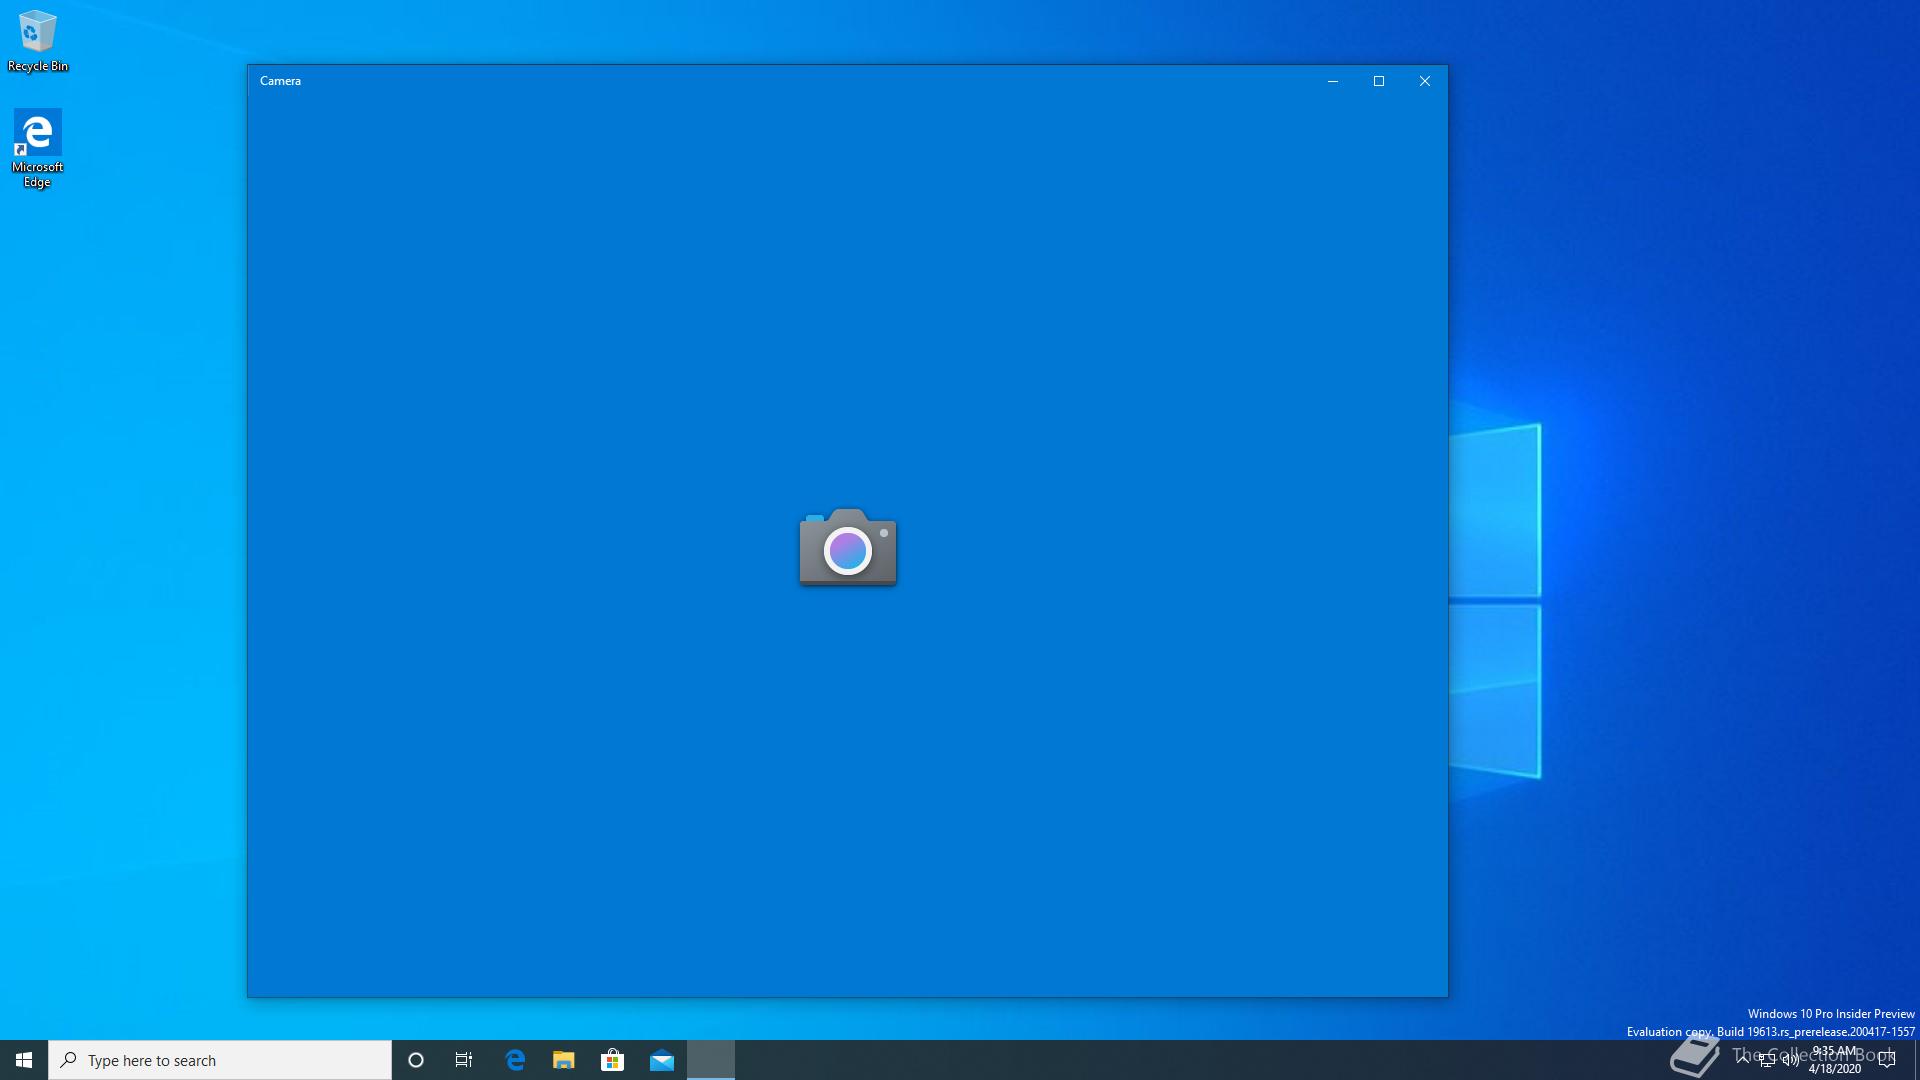Click the Windows Start button

(24, 1060)
